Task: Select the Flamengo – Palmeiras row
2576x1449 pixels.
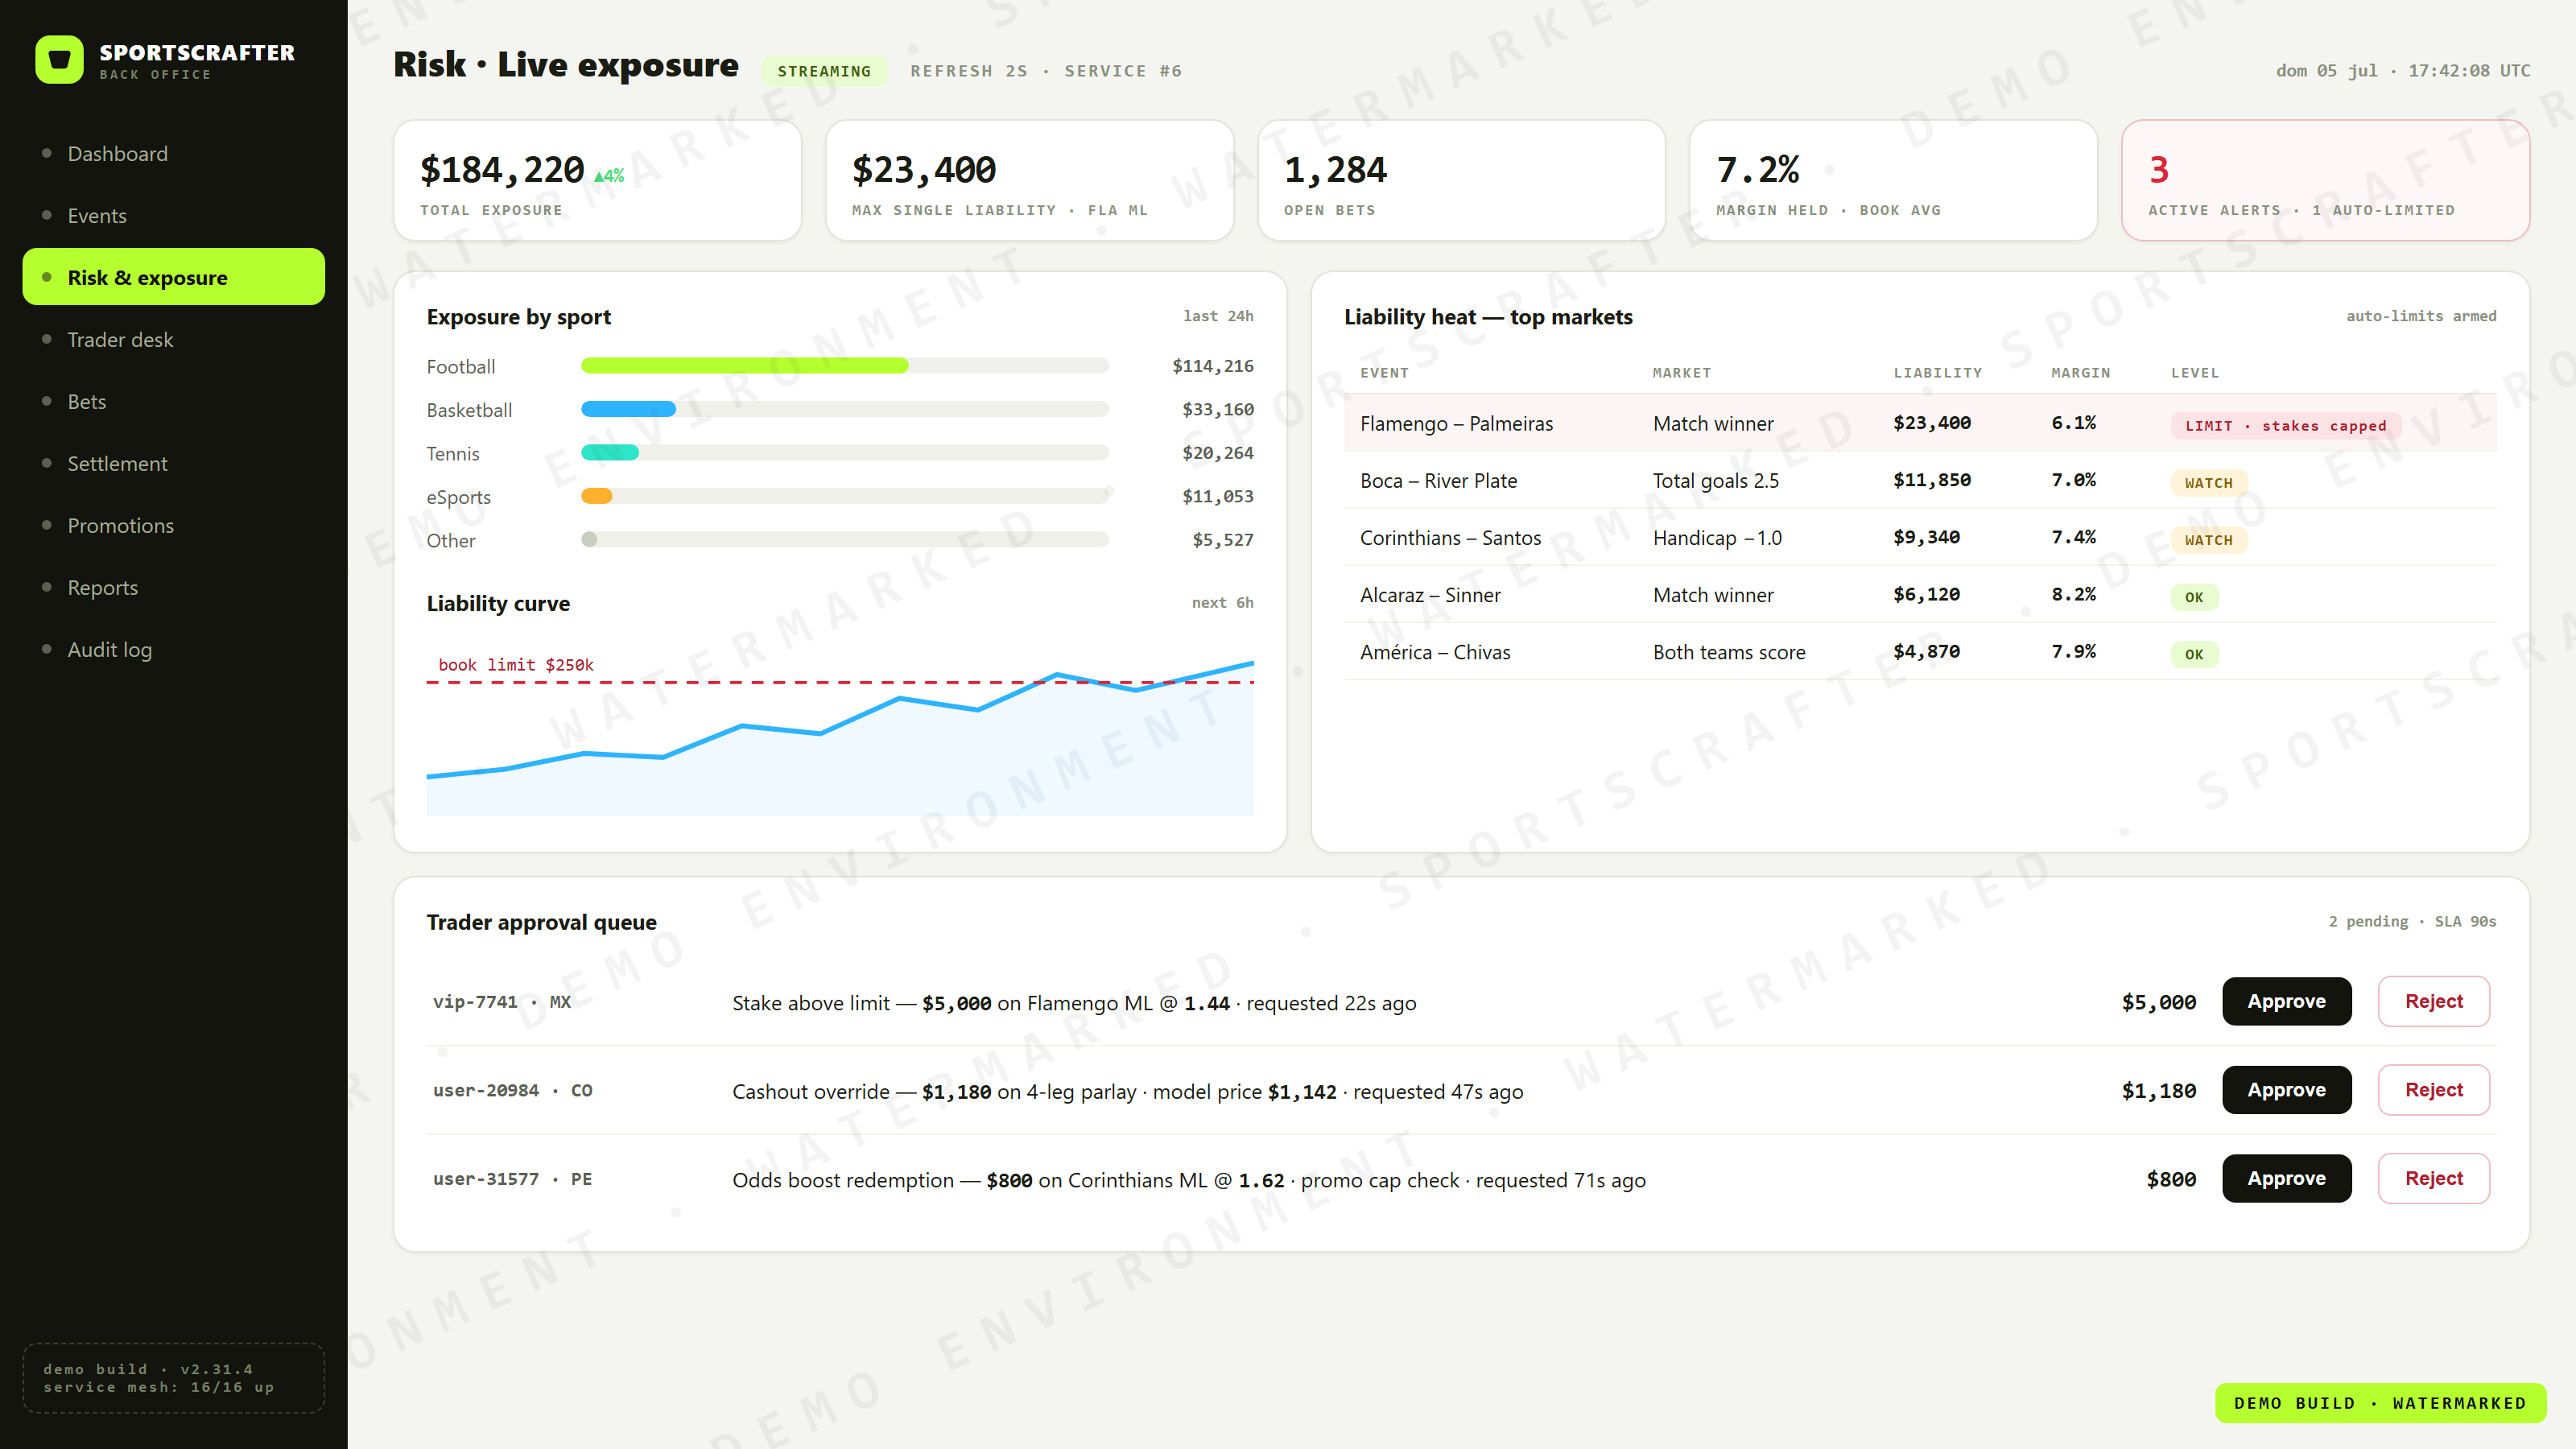Action: (x=1920, y=423)
